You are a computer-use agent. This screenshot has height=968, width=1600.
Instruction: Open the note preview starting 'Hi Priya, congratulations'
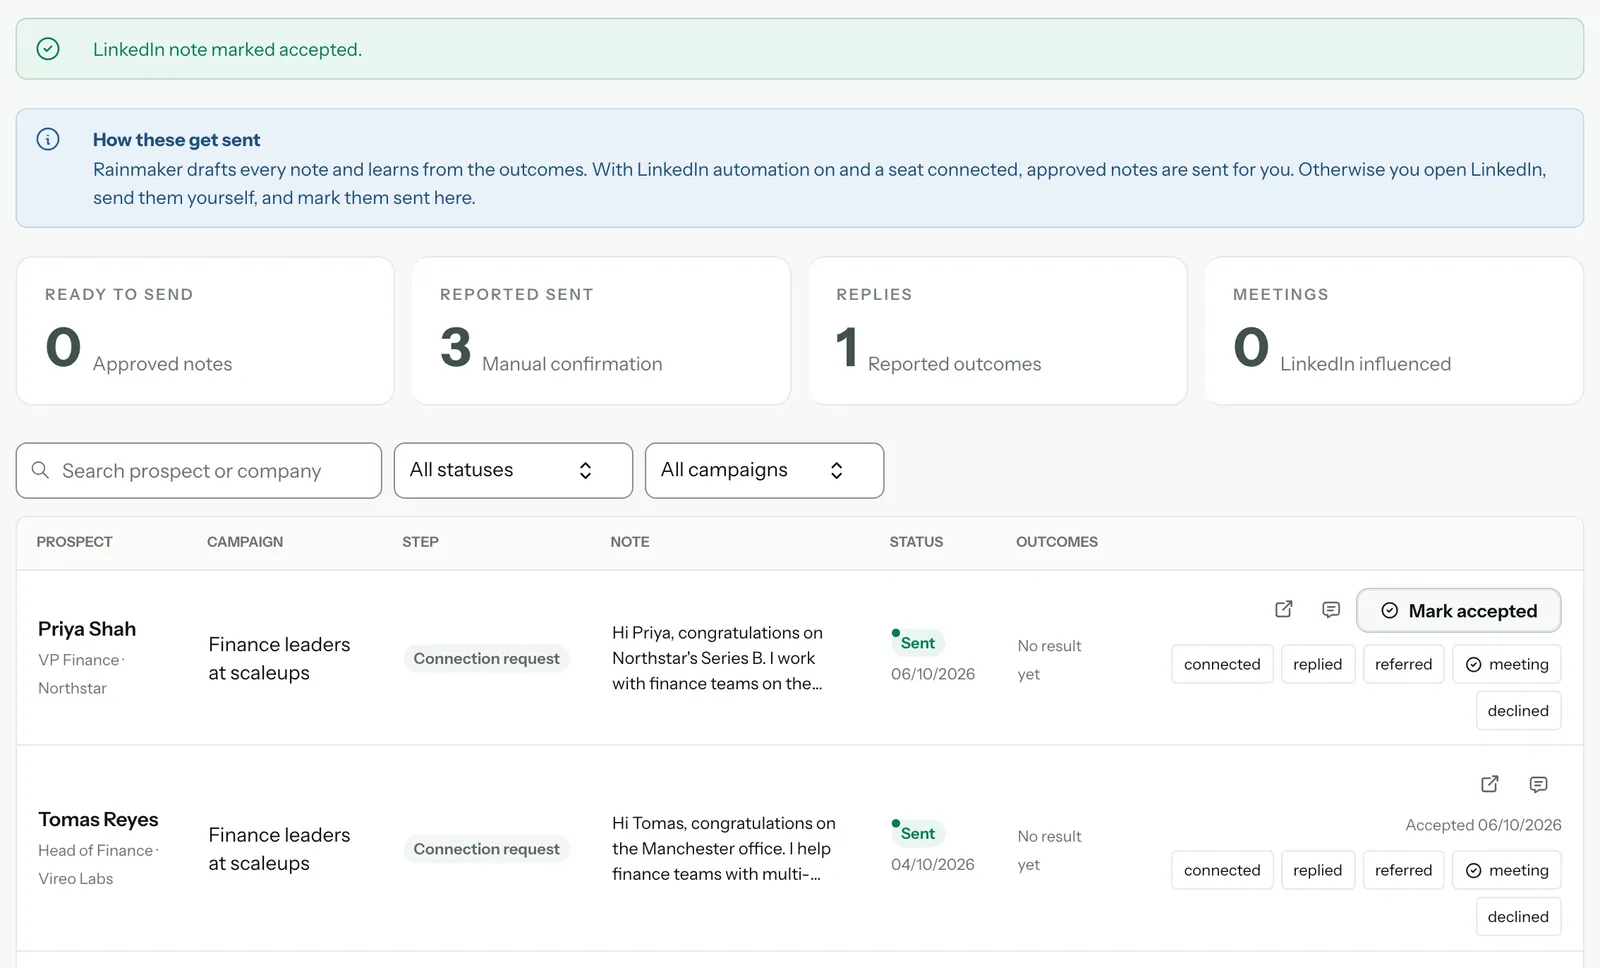717,658
